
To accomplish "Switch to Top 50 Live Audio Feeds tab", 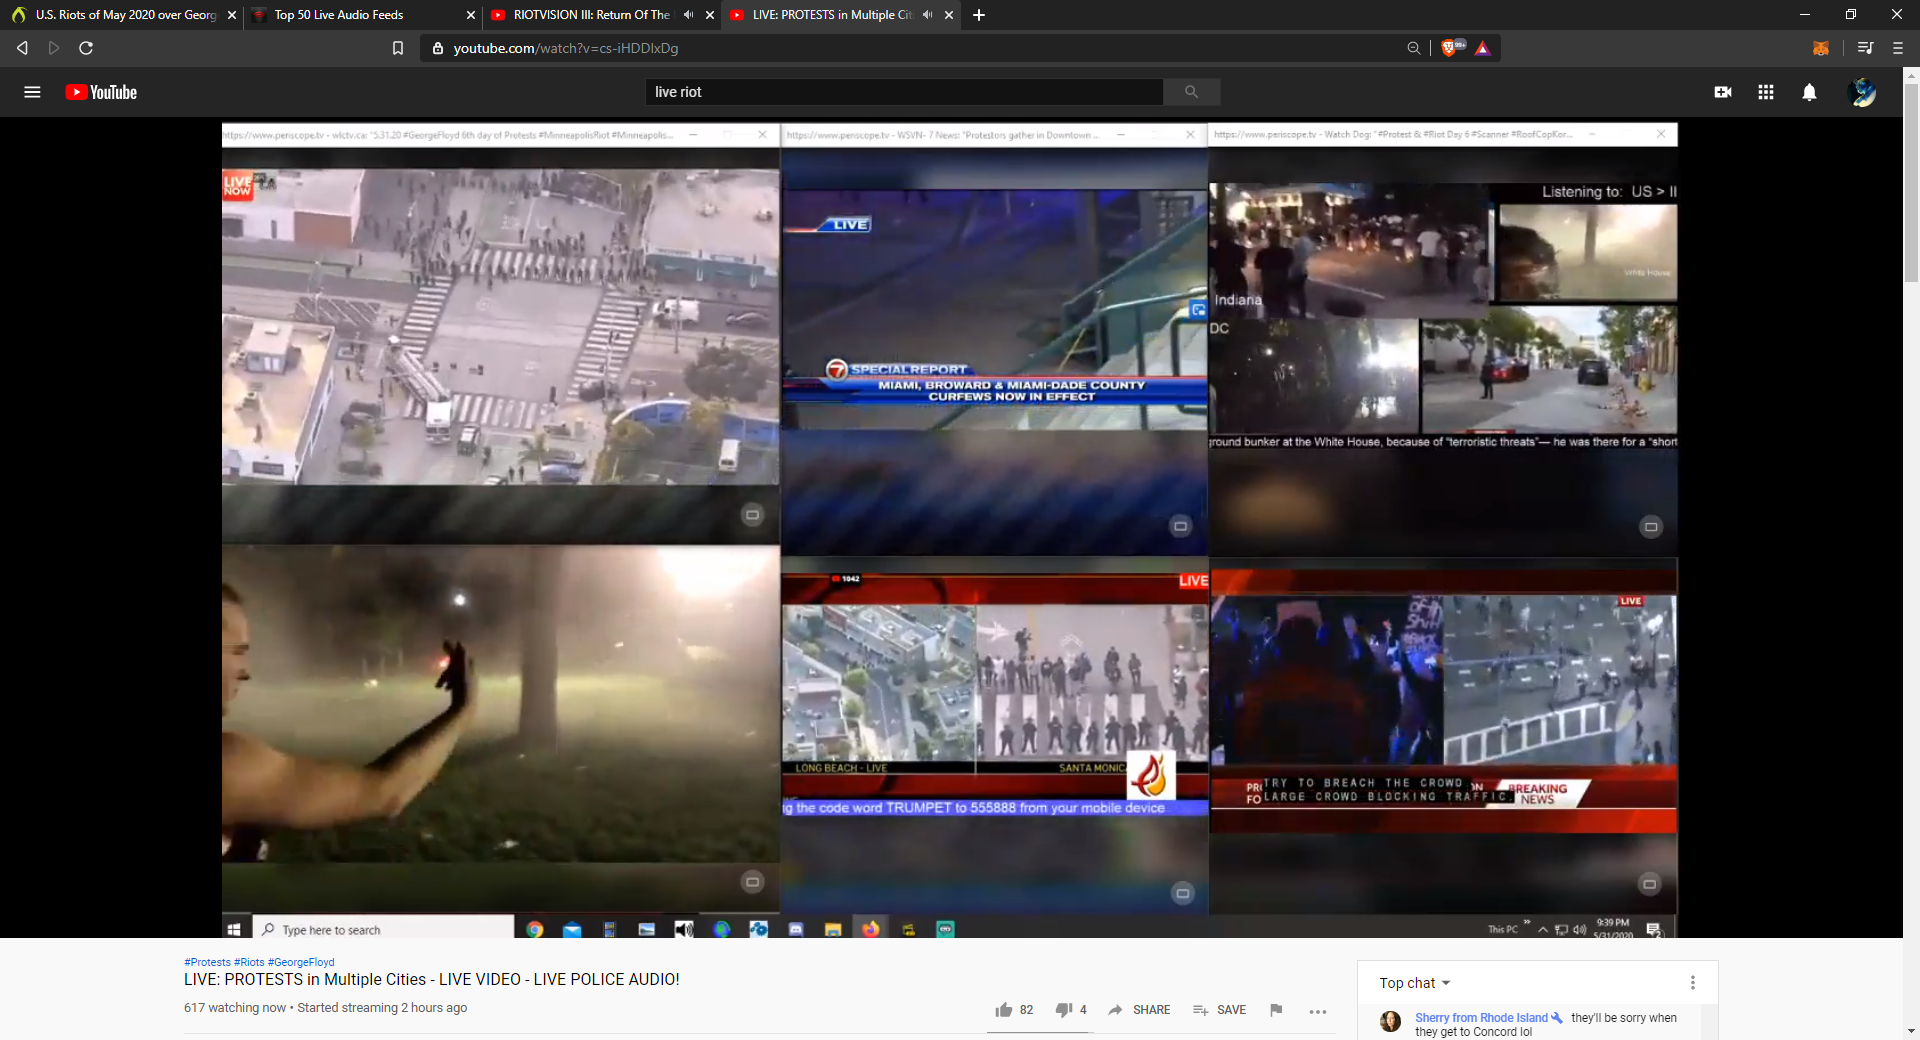I will [x=362, y=15].
